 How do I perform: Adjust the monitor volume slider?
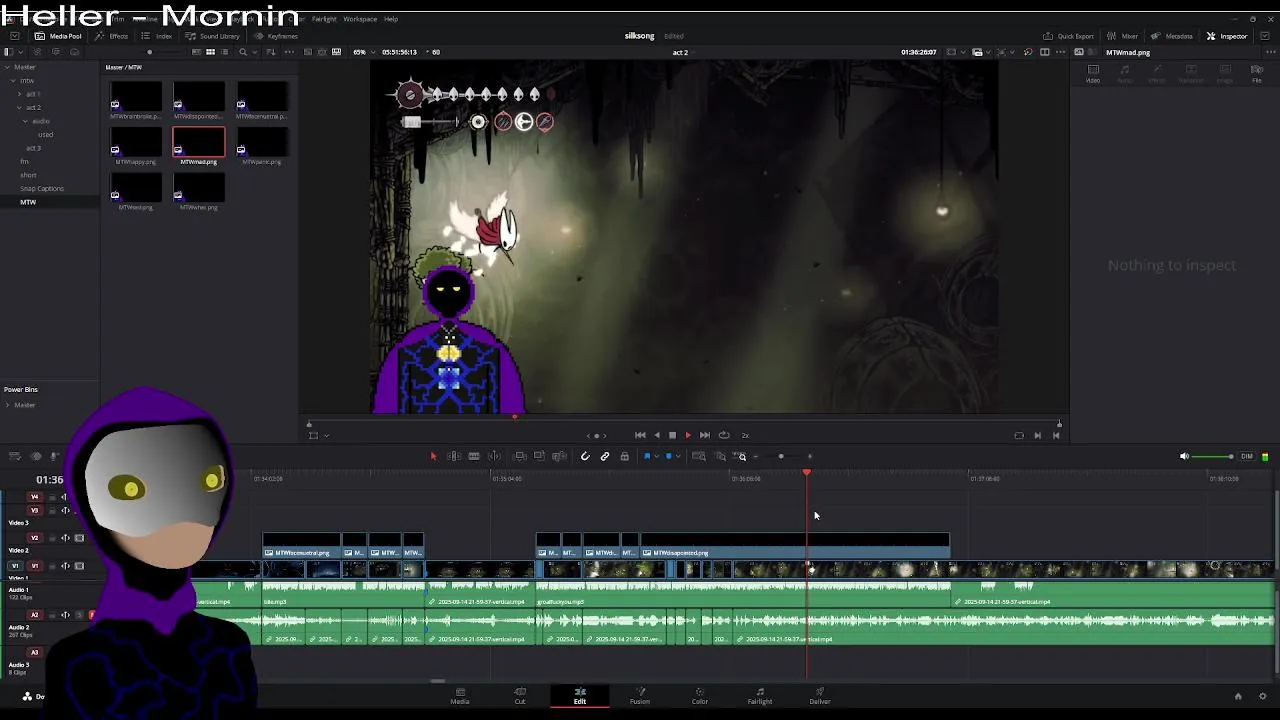click(x=1214, y=457)
